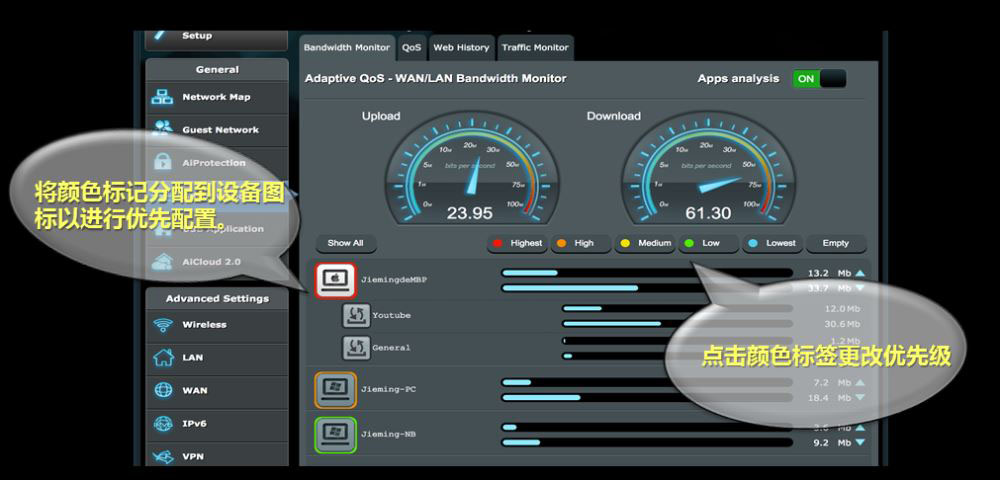This screenshot has width=1000, height=480.
Task: Click the AiCloud 2.0 menu item
Action: point(217,262)
